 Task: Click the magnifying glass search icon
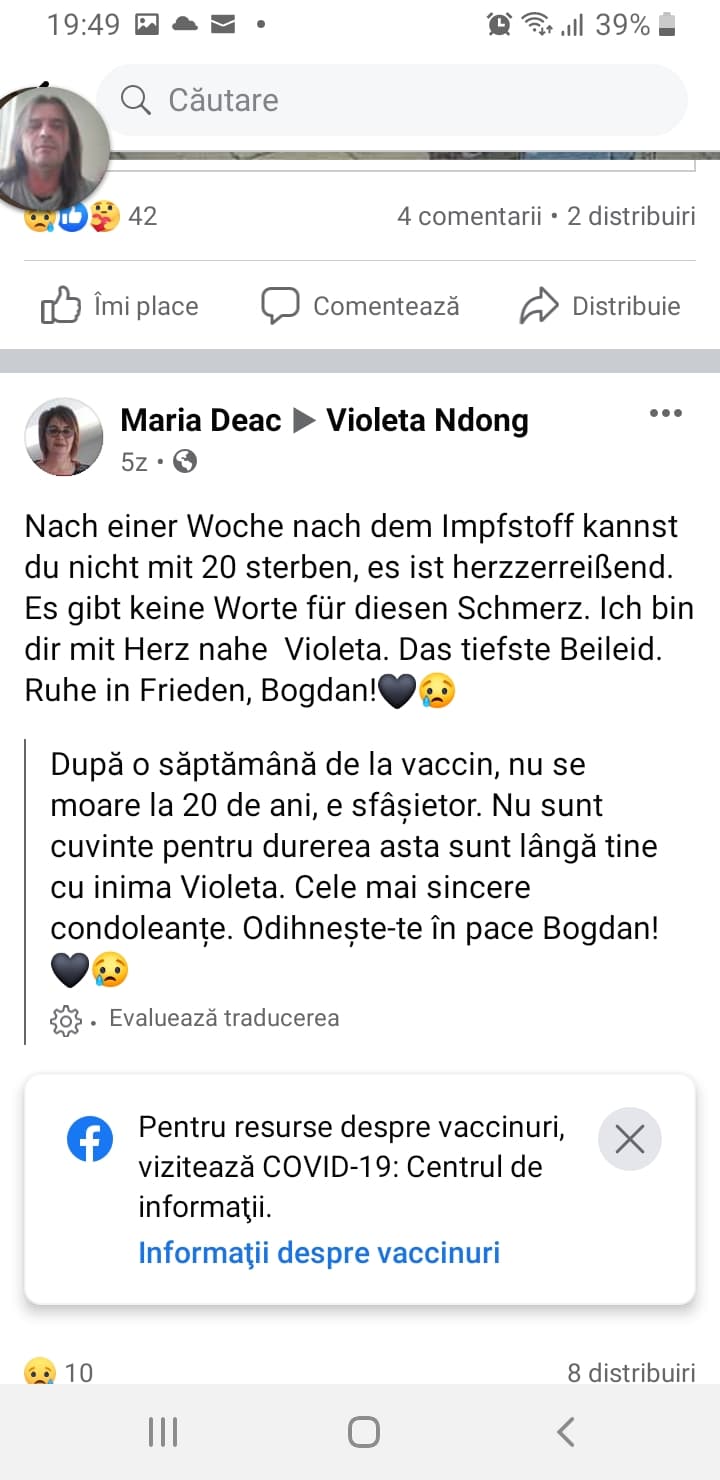coord(135,100)
